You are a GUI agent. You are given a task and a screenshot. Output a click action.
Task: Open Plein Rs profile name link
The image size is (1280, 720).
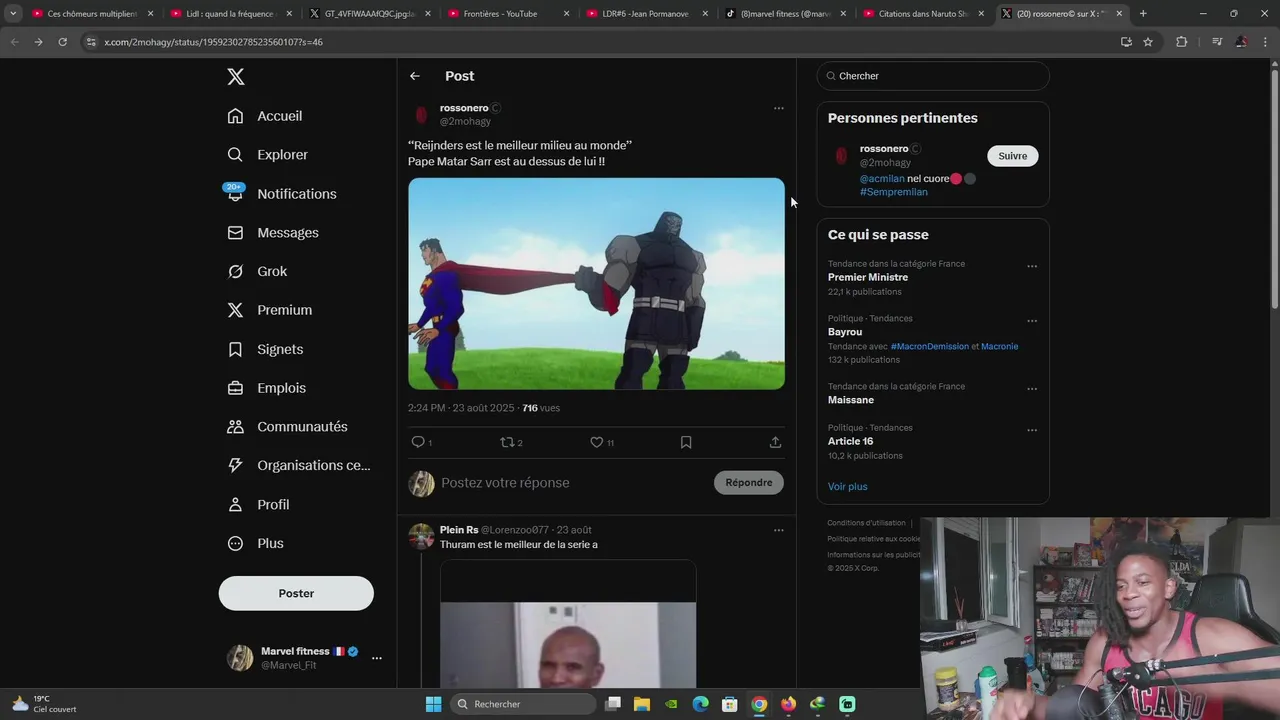point(459,530)
